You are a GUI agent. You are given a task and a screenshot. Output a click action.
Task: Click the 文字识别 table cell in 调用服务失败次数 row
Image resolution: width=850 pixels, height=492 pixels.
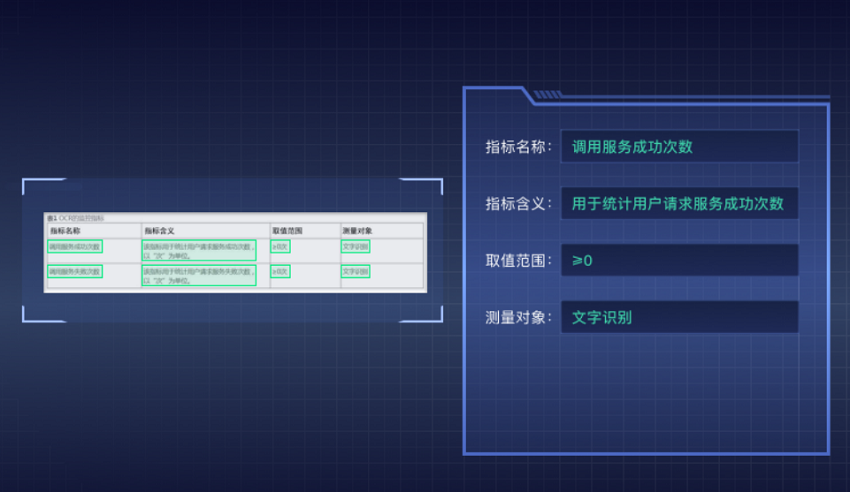[x=356, y=271]
